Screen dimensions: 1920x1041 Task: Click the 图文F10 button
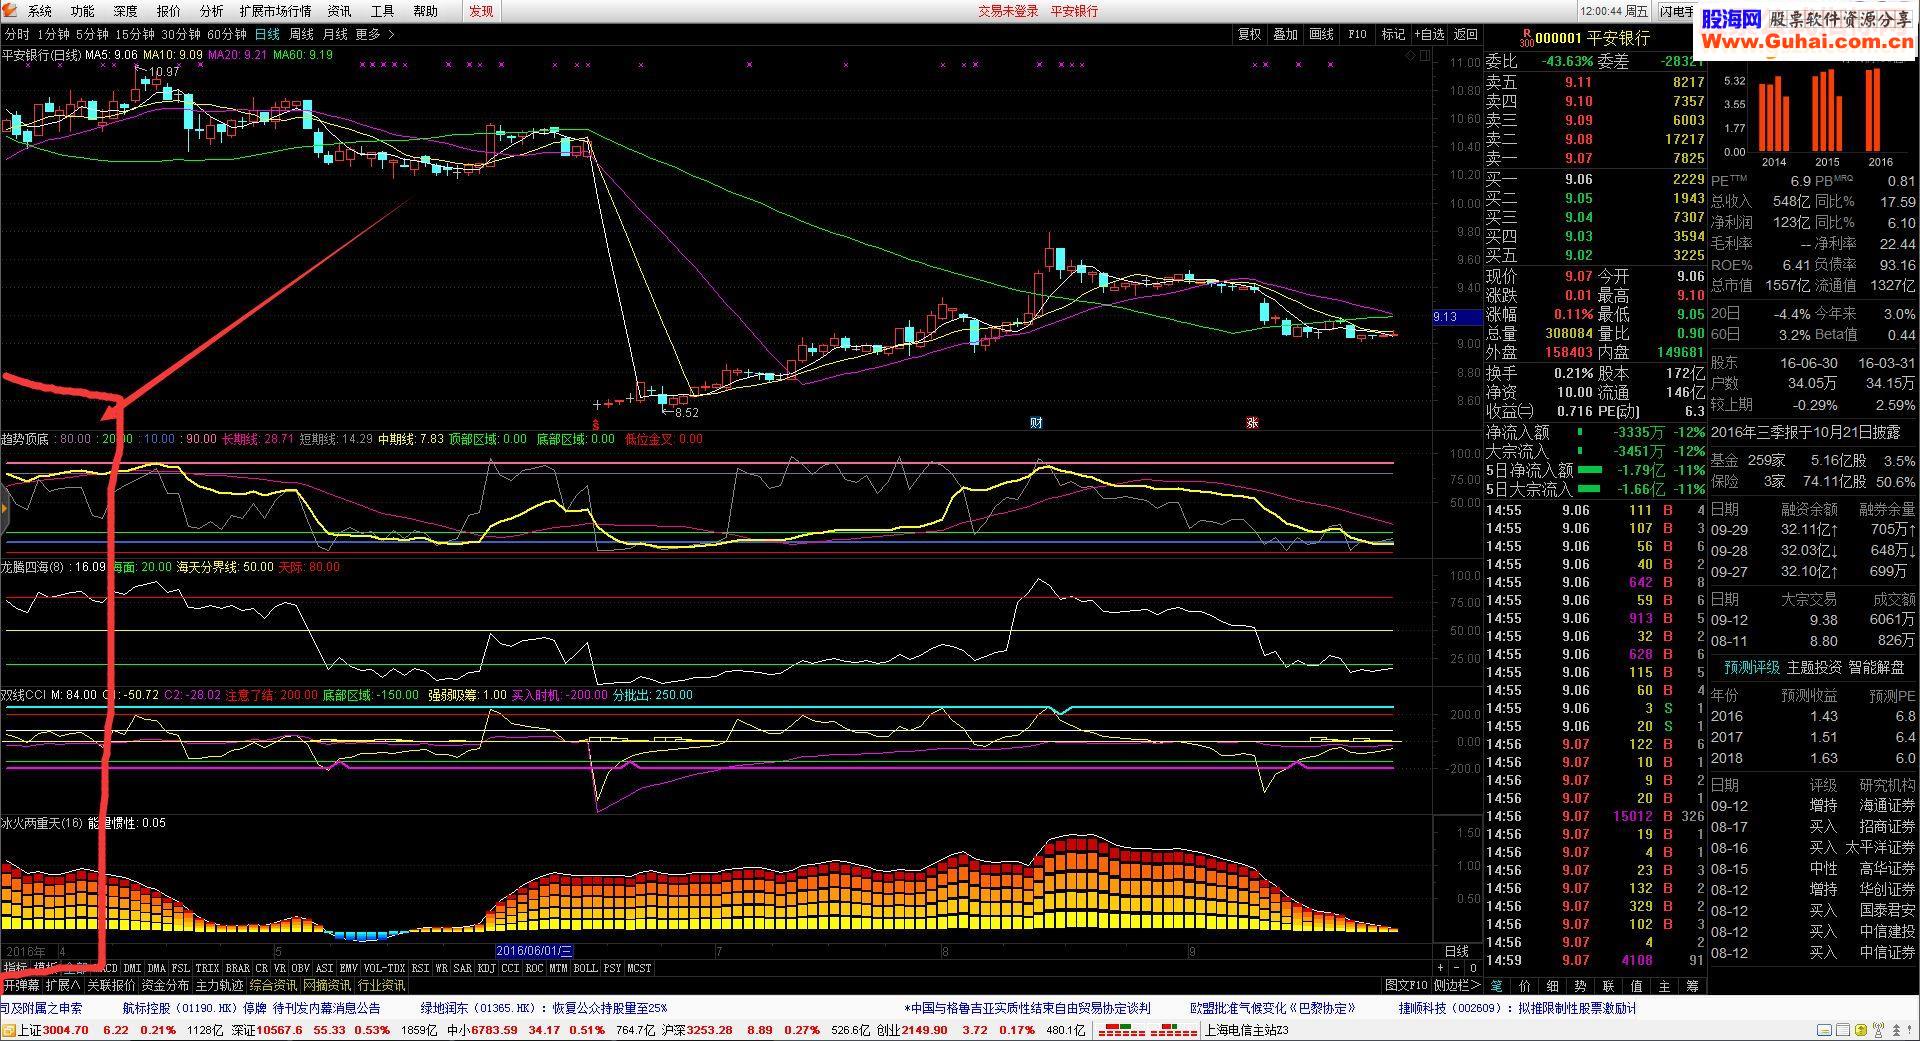pyautogui.click(x=1406, y=986)
